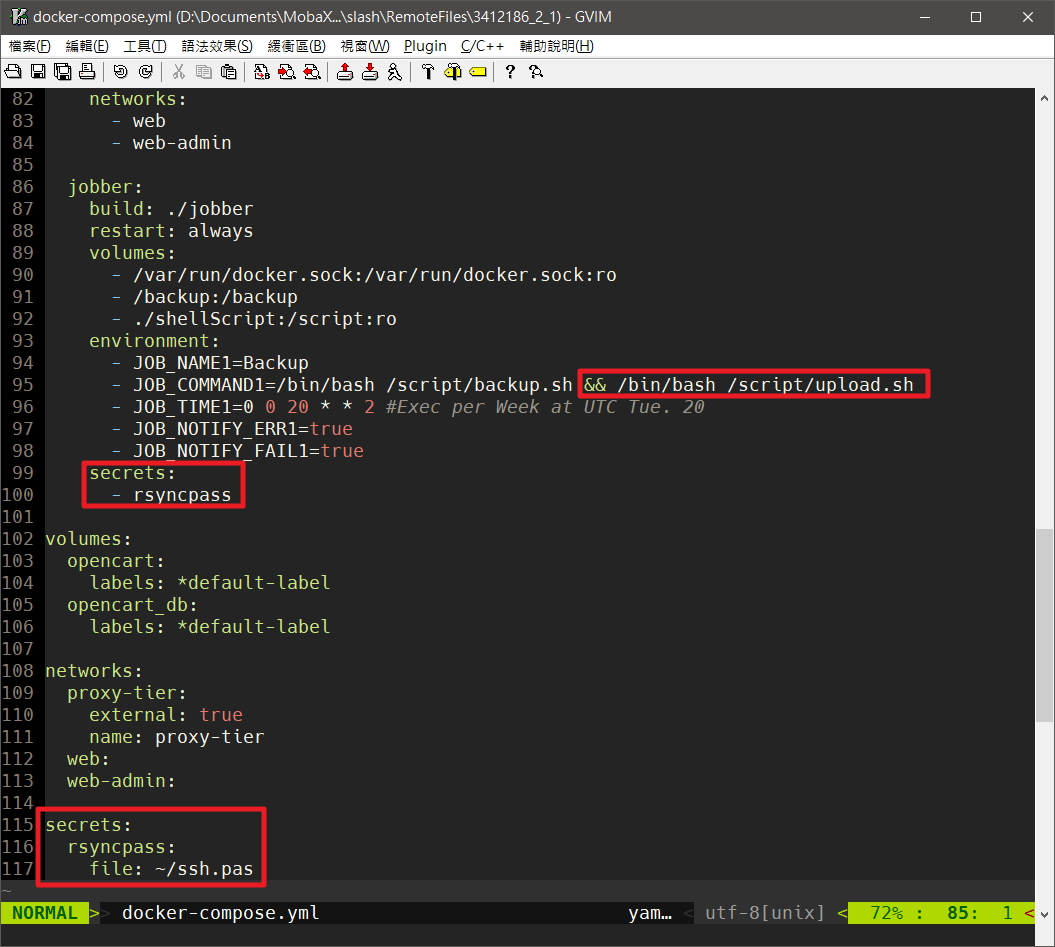1055x947 pixels.
Task: Place cursor on line 95 JOB_COMMAND1 text
Action: 200,385
